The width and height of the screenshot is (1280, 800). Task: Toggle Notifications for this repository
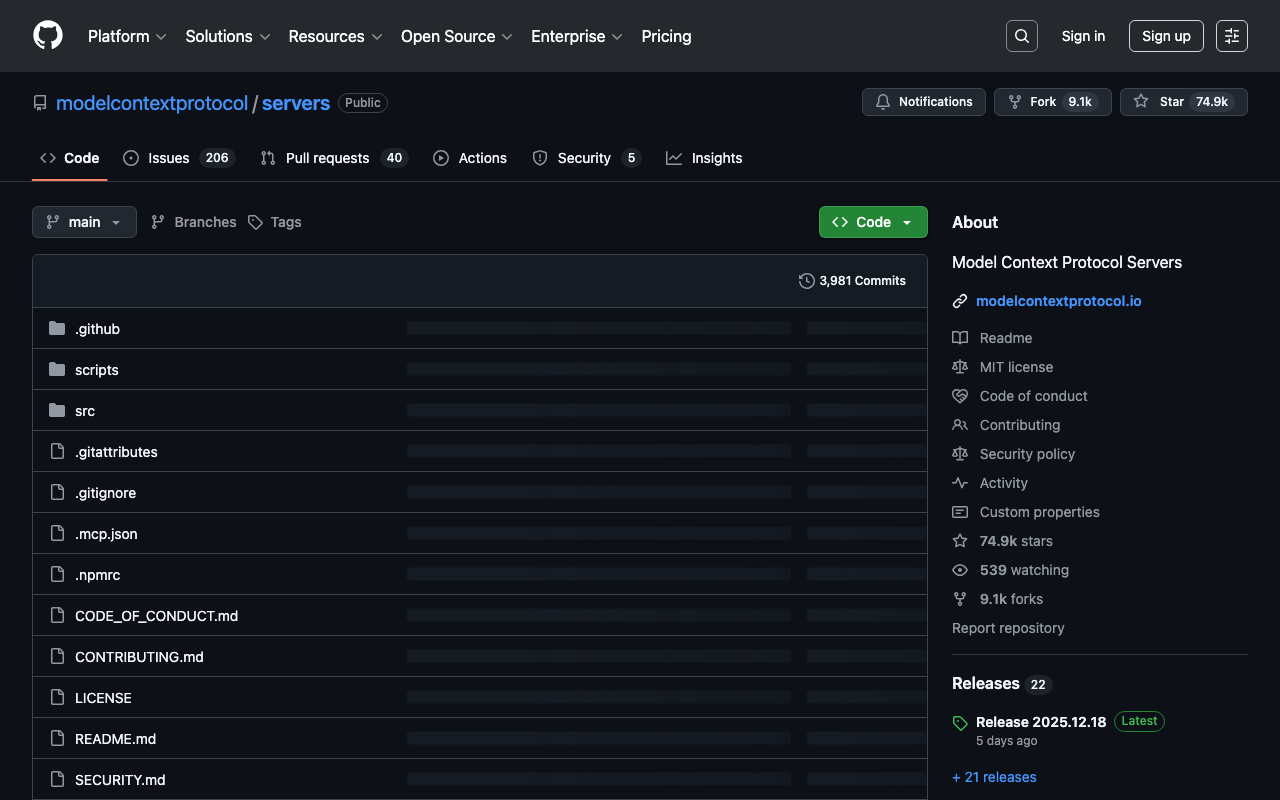pyautogui.click(x=923, y=102)
